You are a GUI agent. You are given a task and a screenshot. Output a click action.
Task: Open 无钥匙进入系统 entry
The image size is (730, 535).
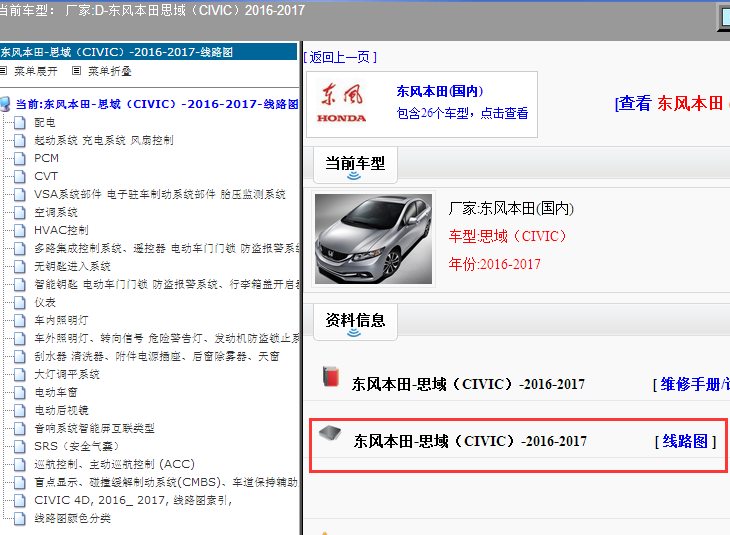[x=72, y=267]
